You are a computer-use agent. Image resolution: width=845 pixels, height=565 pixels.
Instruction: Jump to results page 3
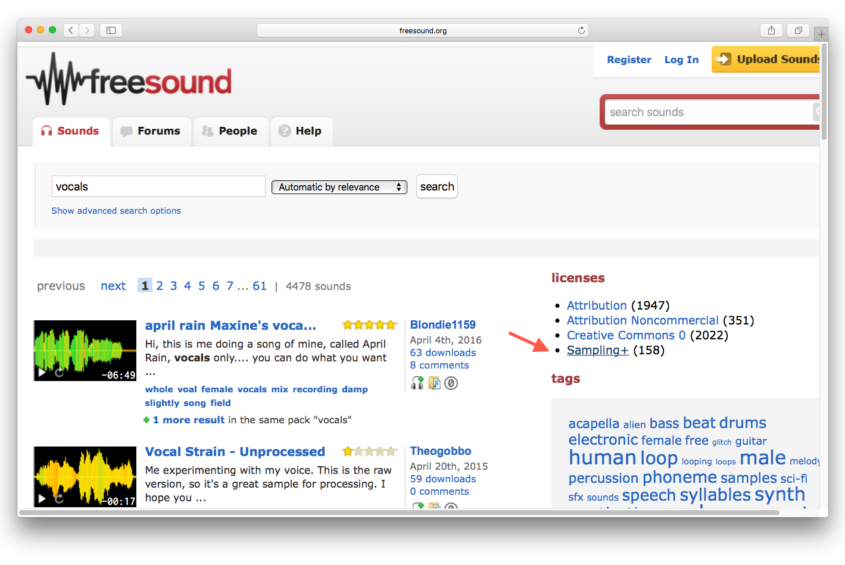coord(174,286)
